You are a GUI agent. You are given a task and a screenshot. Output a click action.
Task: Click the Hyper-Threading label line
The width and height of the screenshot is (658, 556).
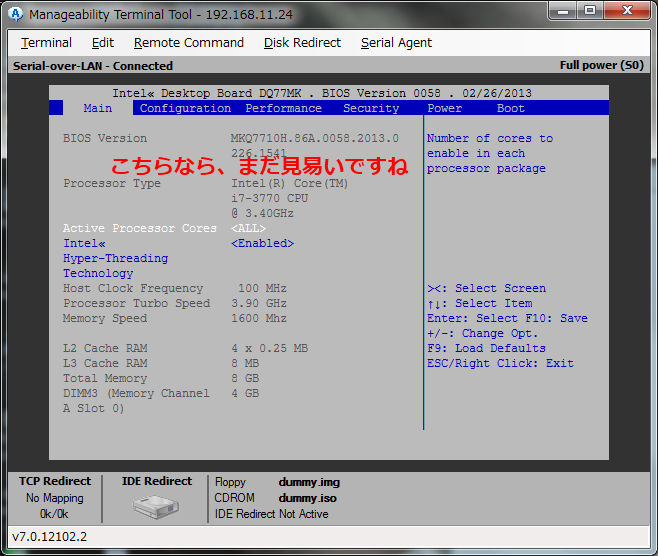(115, 258)
